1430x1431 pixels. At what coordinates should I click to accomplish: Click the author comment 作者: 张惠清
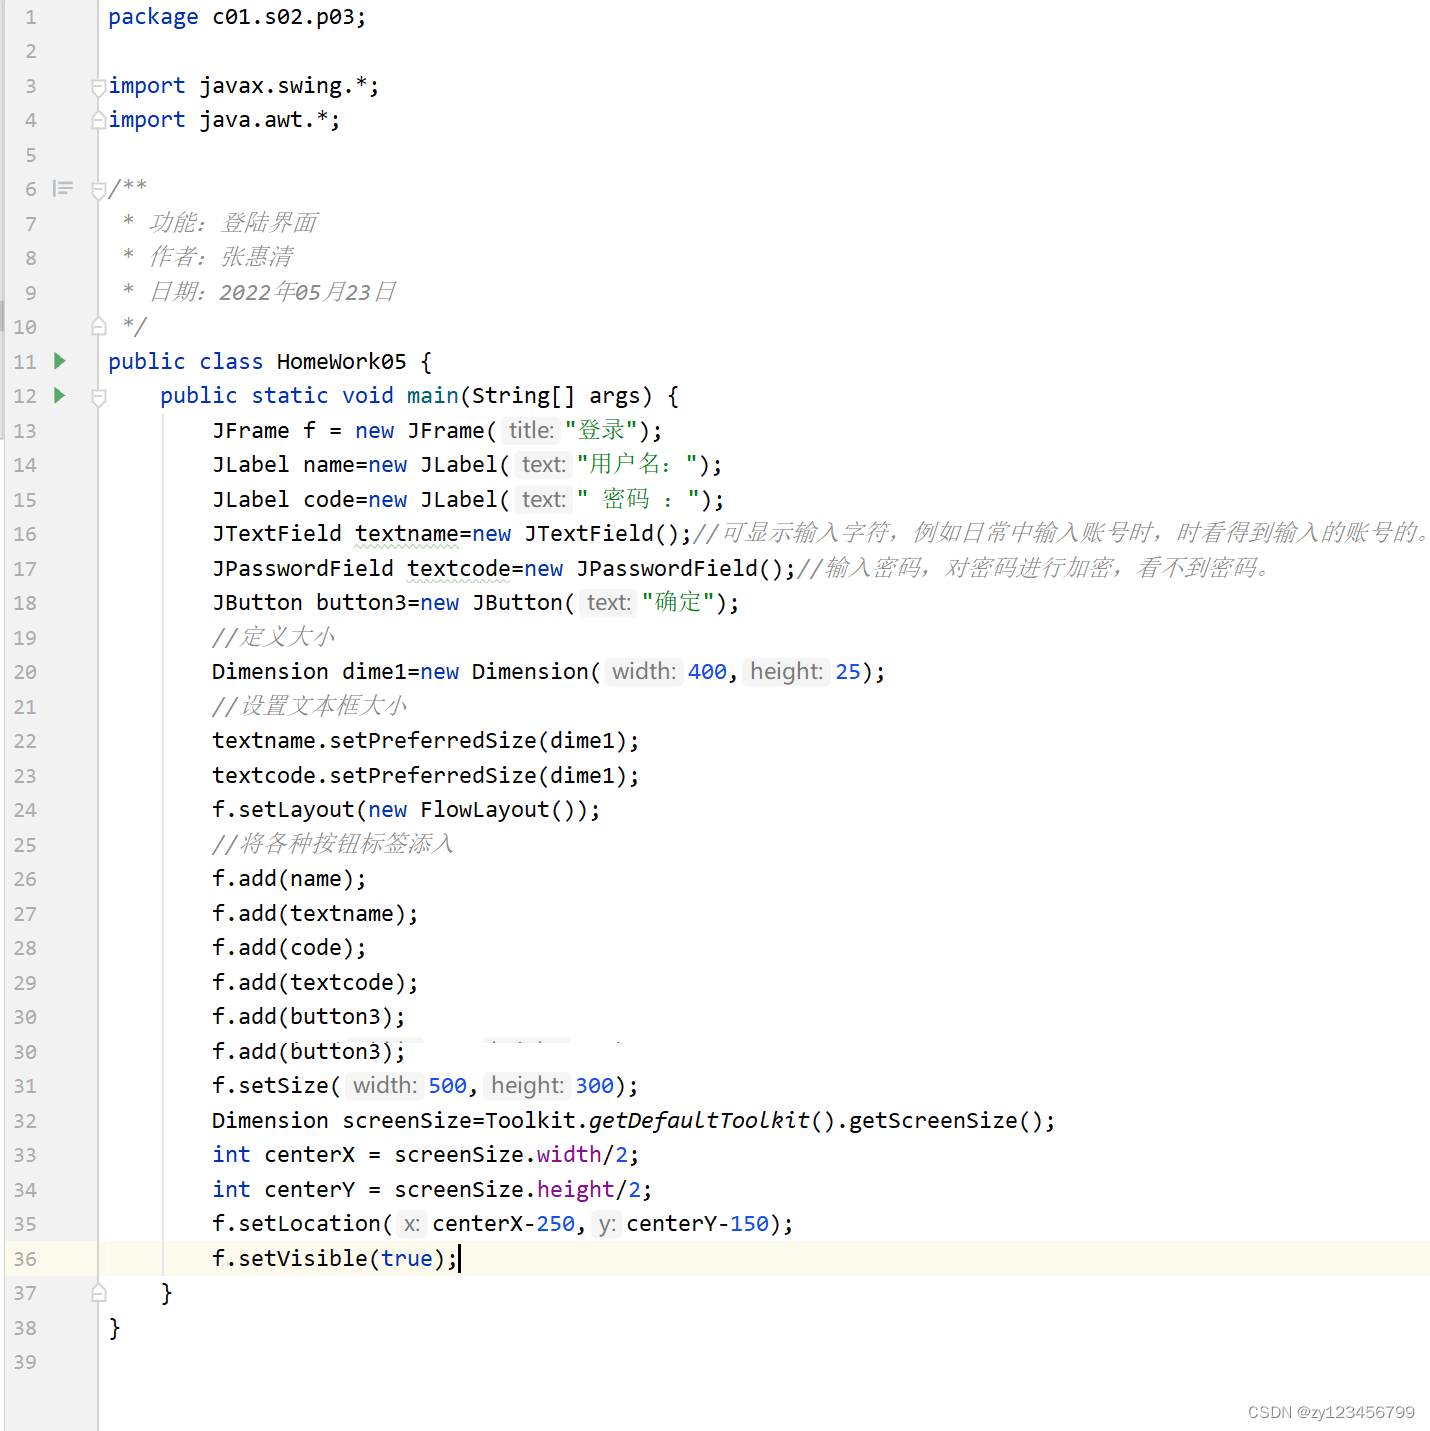[221, 257]
